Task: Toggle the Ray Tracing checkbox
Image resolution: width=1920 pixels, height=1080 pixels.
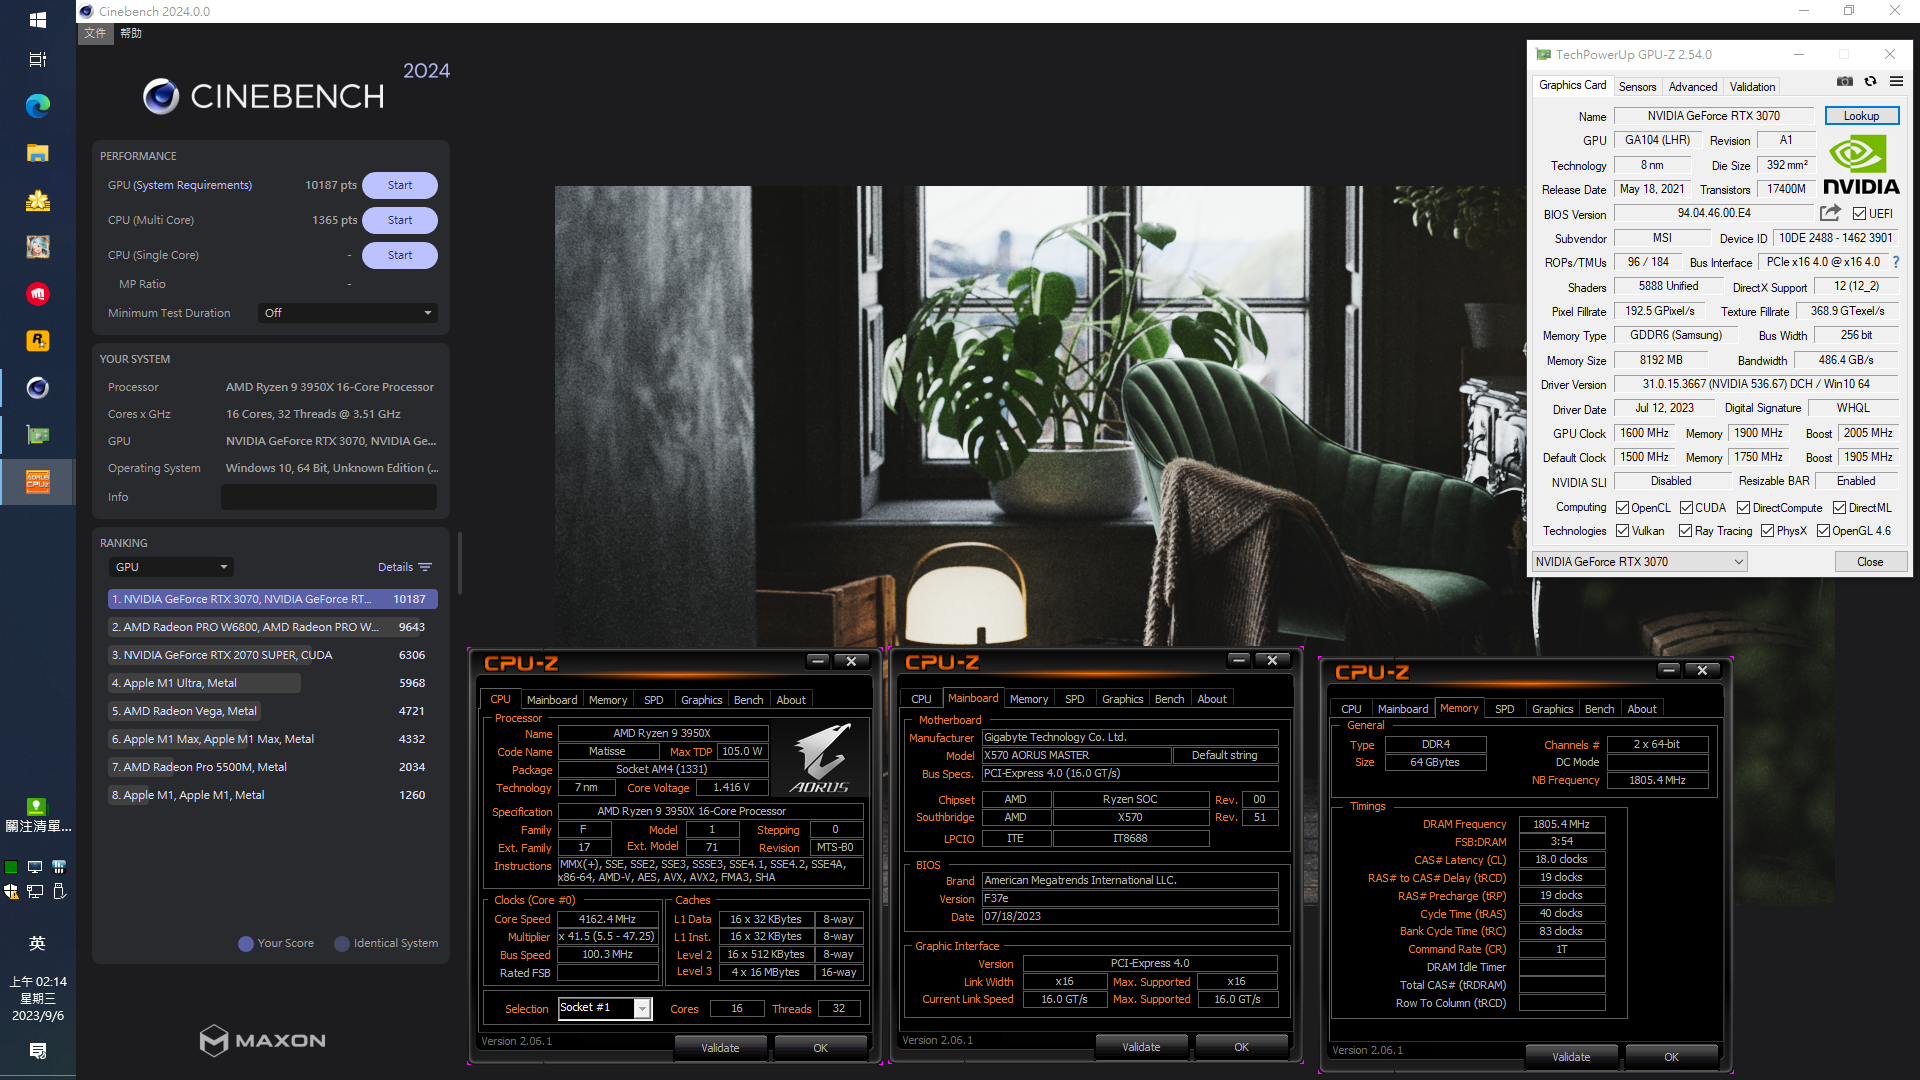Action: click(x=1685, y=531)
